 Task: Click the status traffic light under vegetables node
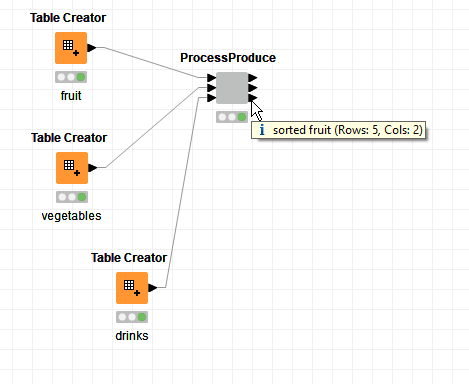click(72, 197)
